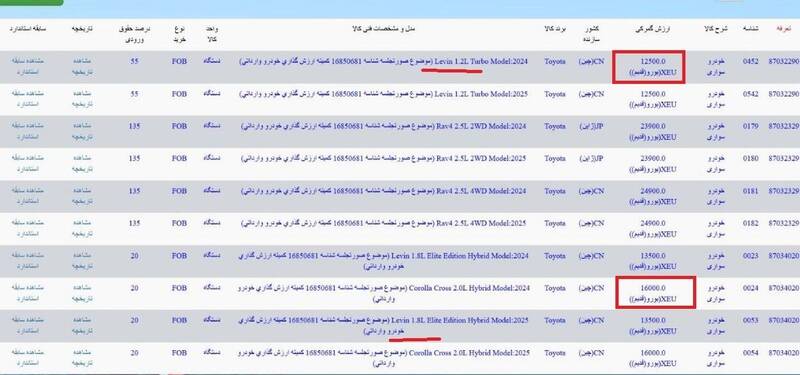Open Rav4 2.5L 4WD Model:2024 description link
800x375 pixels.
[384, 191]
